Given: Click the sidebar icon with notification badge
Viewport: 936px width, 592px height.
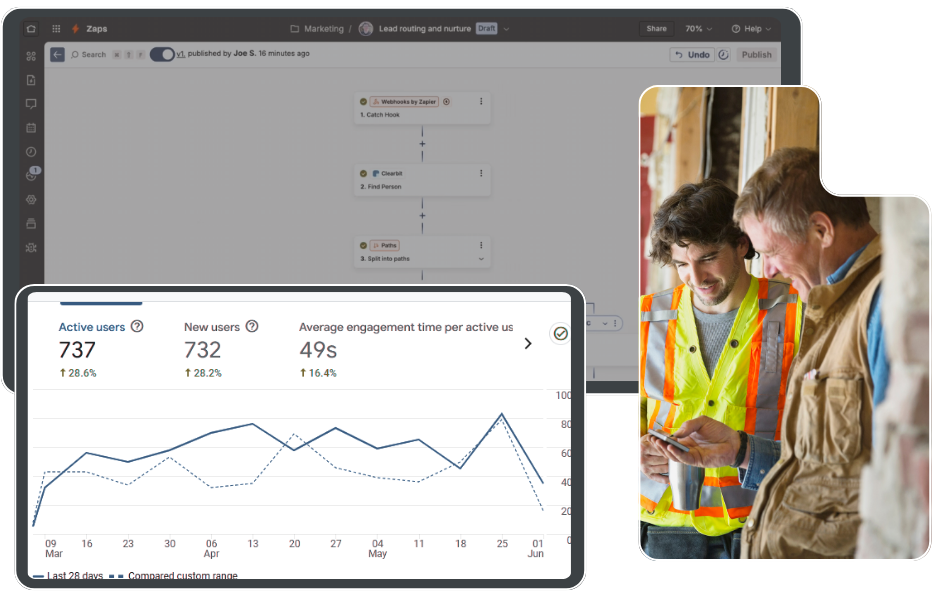Looking at the screenshot, I should coord(31,175).
